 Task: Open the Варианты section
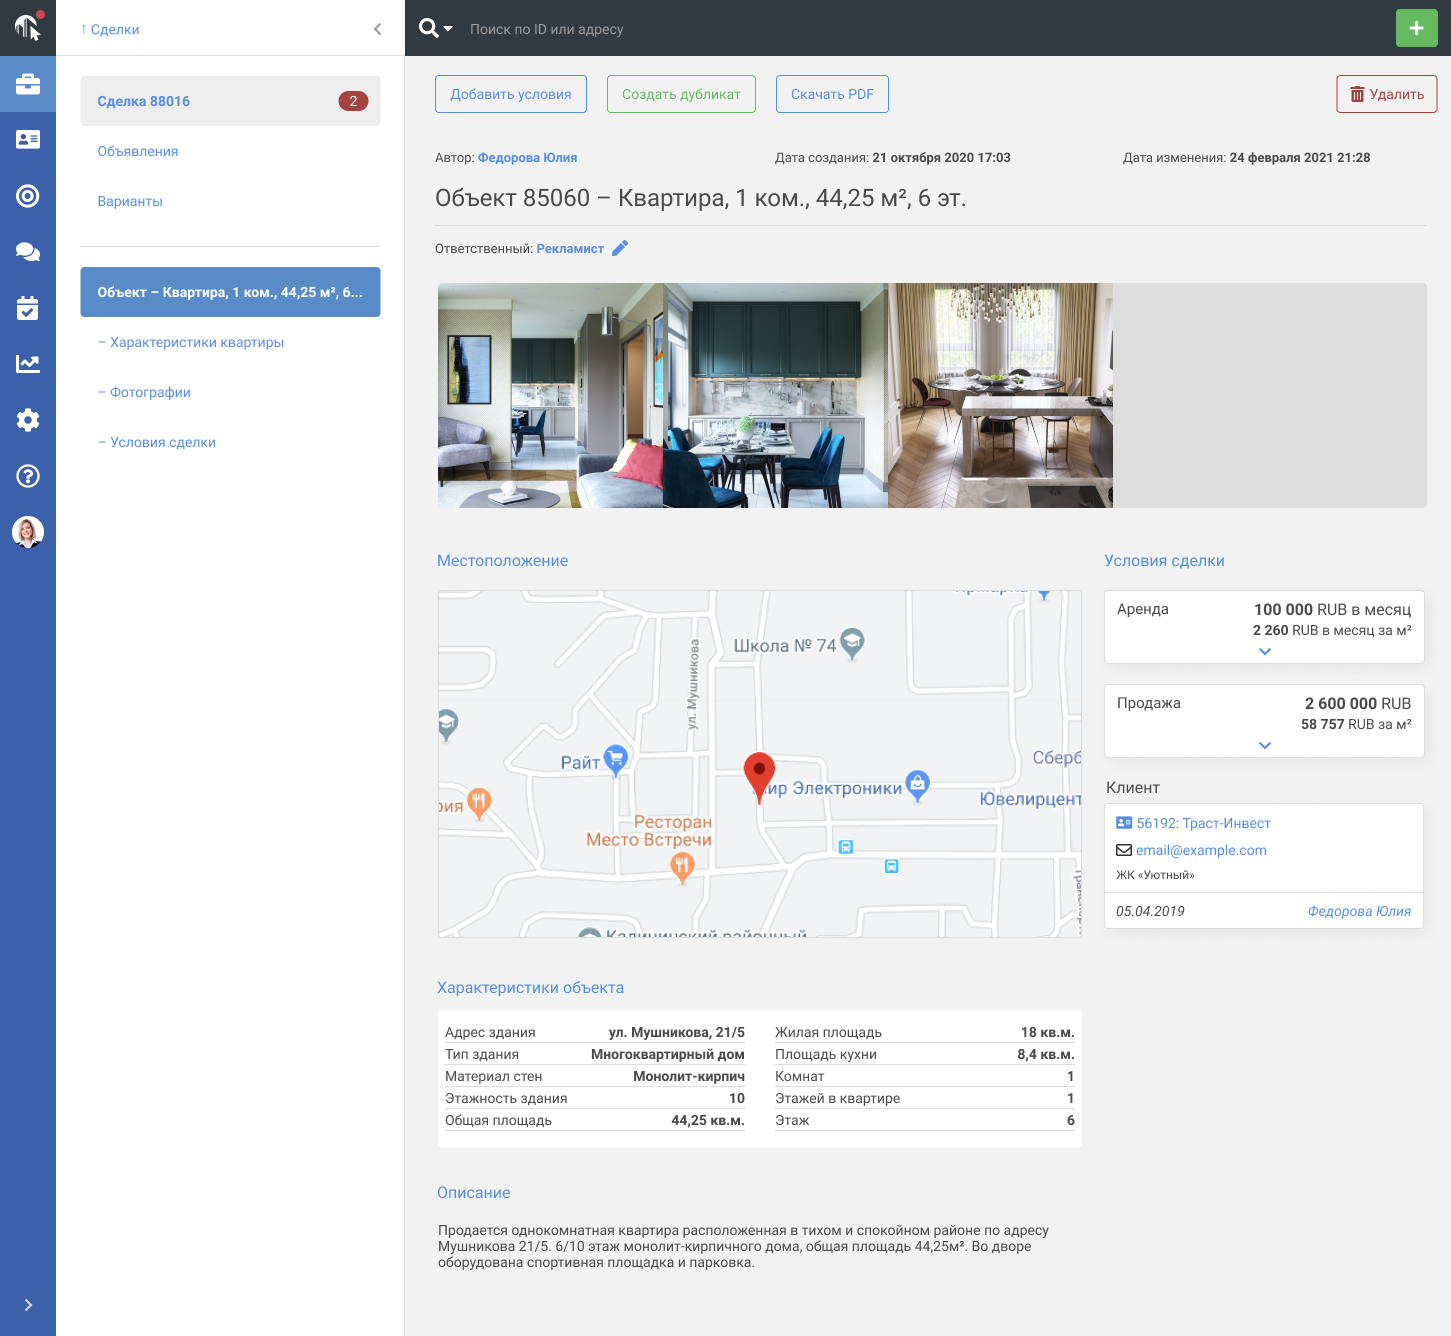coord(130,201)
